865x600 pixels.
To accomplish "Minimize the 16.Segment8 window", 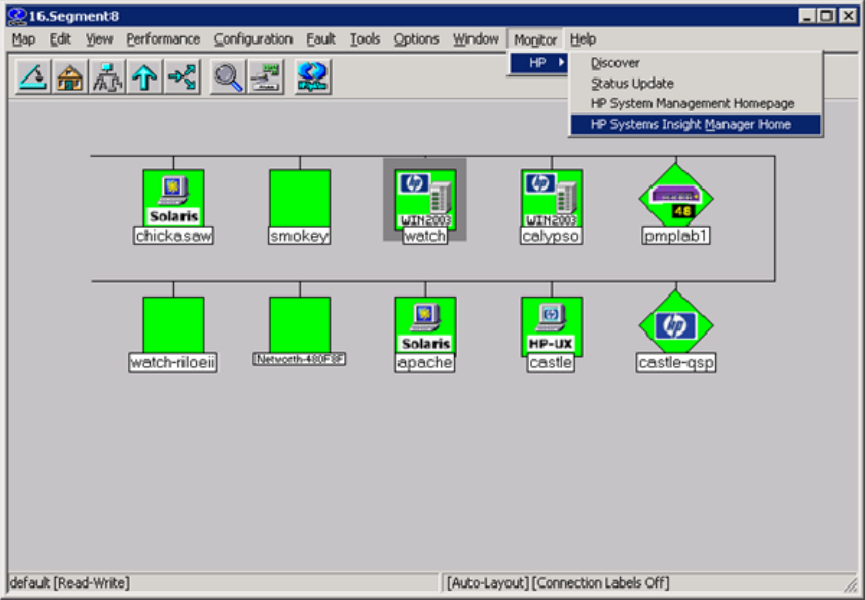I will pyautogui.click(x=807, y=16).
